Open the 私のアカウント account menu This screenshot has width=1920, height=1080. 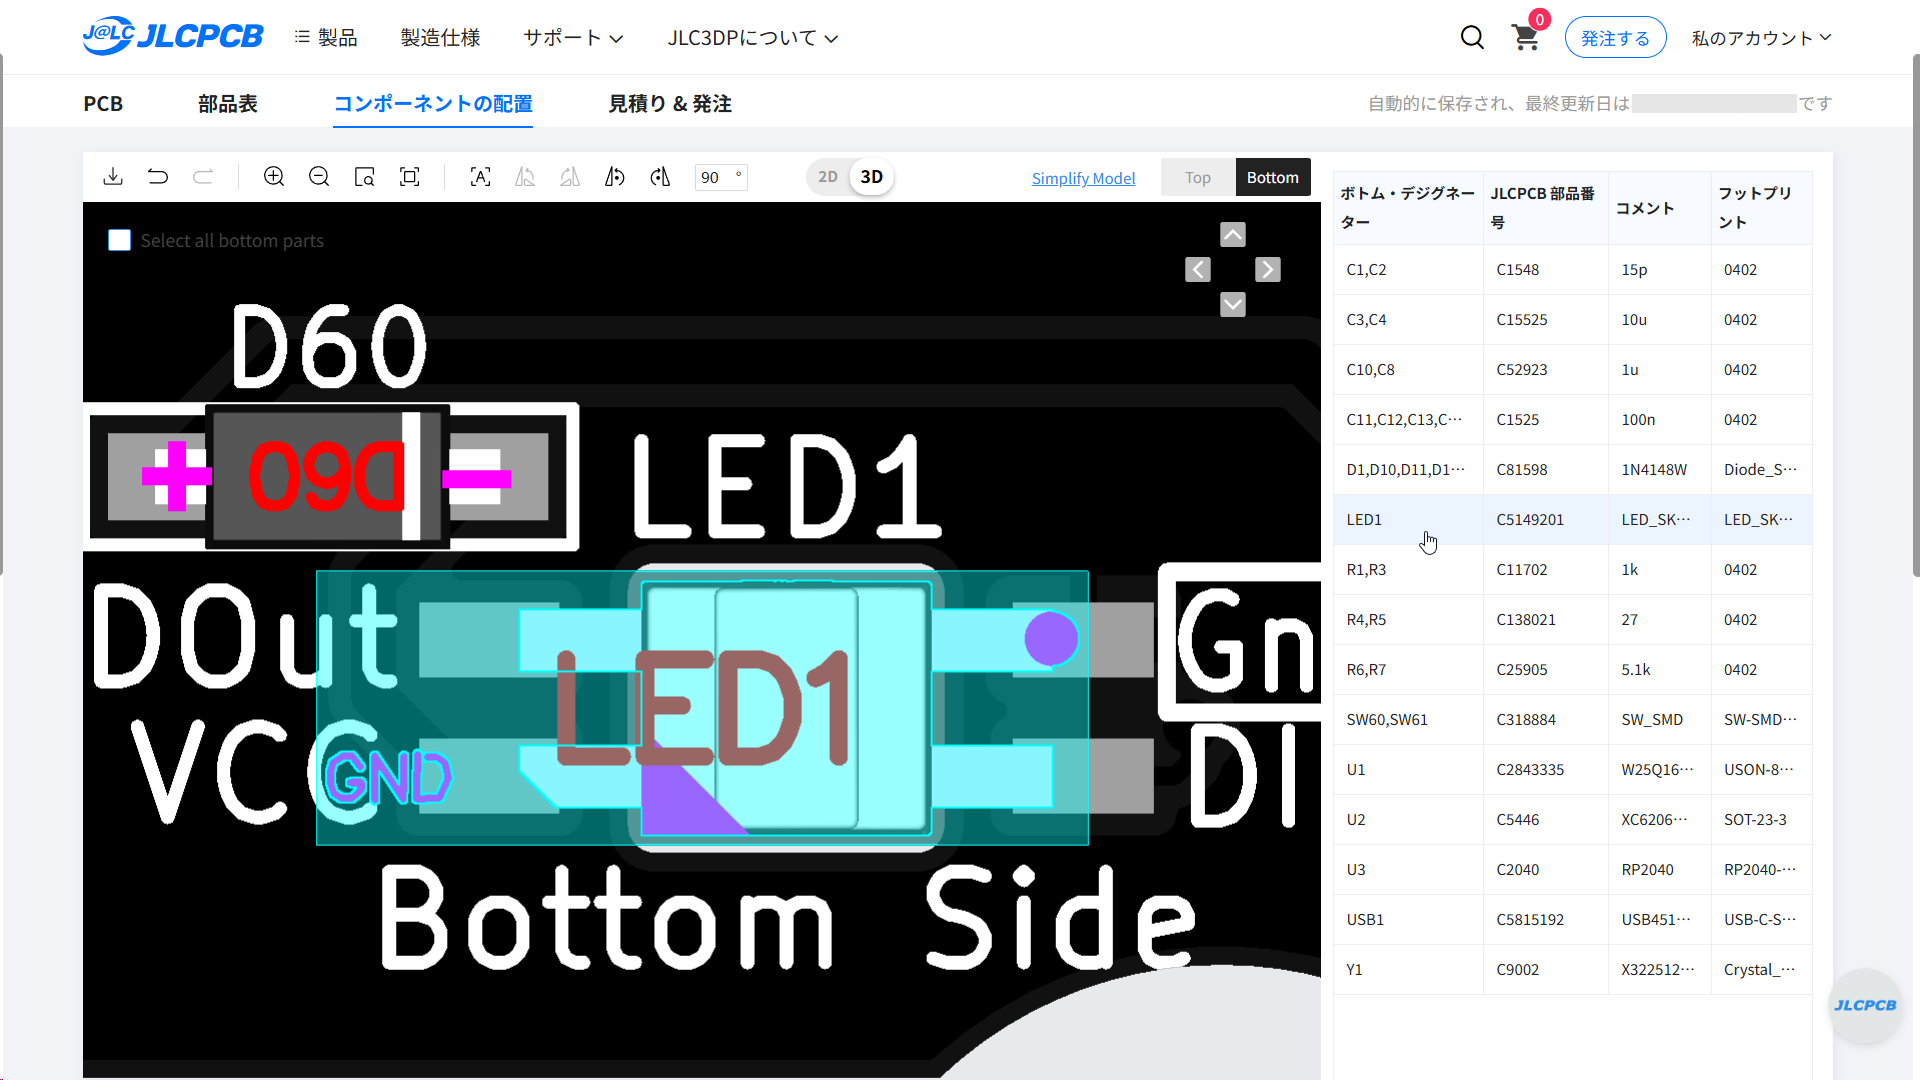pyautogui.click(x=1761, y=38)
